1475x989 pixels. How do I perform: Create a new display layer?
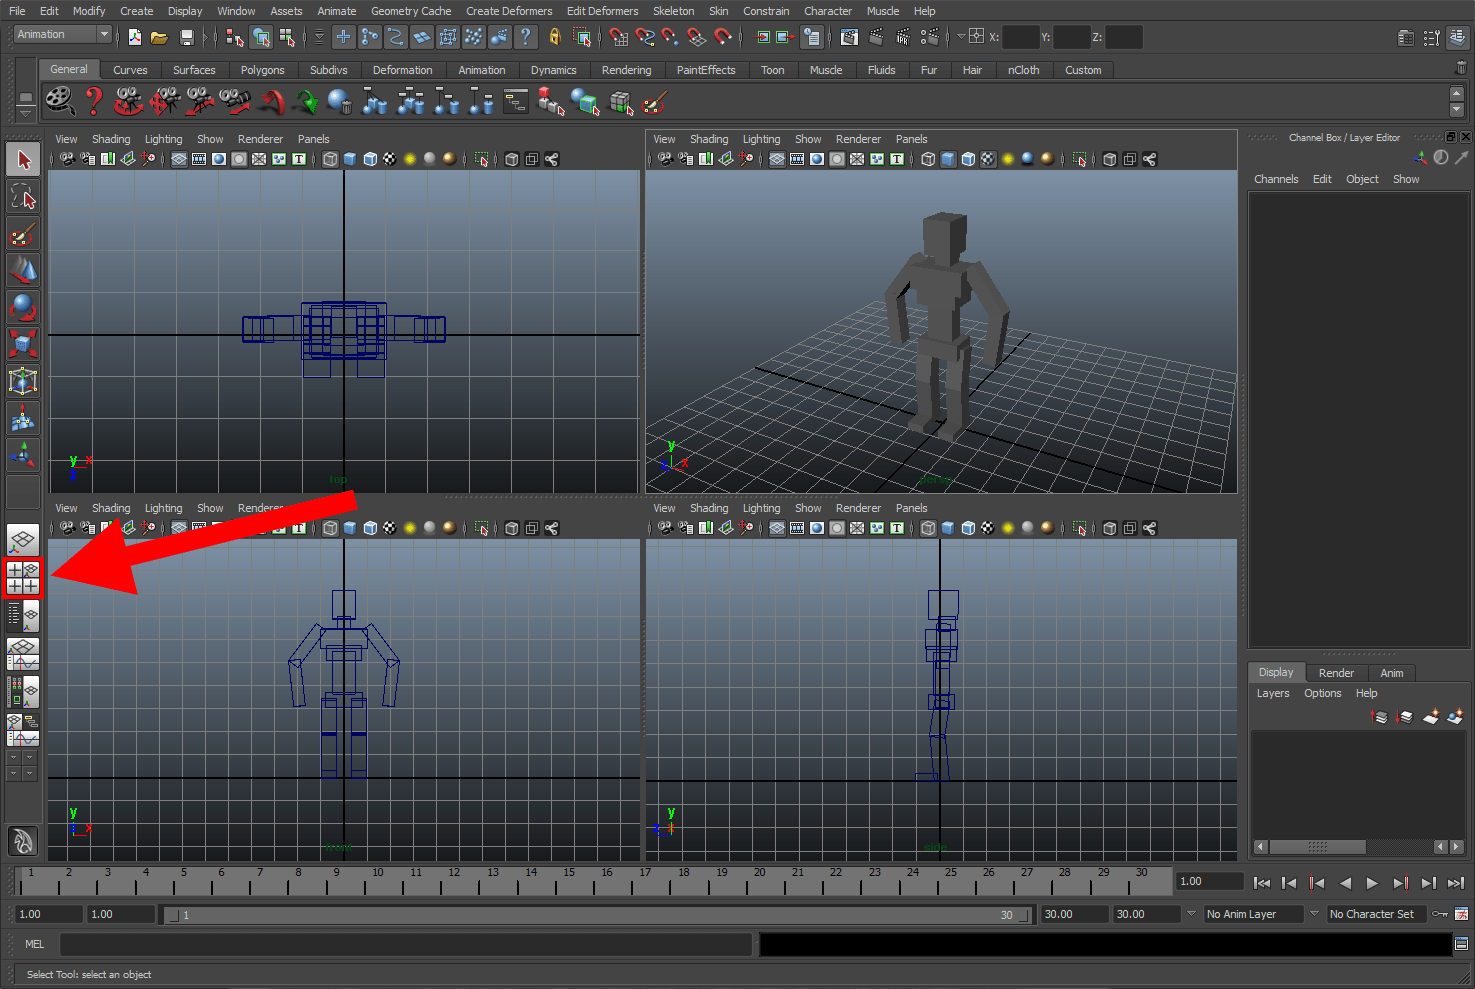pyautogui.click(x=1430, y=717)
